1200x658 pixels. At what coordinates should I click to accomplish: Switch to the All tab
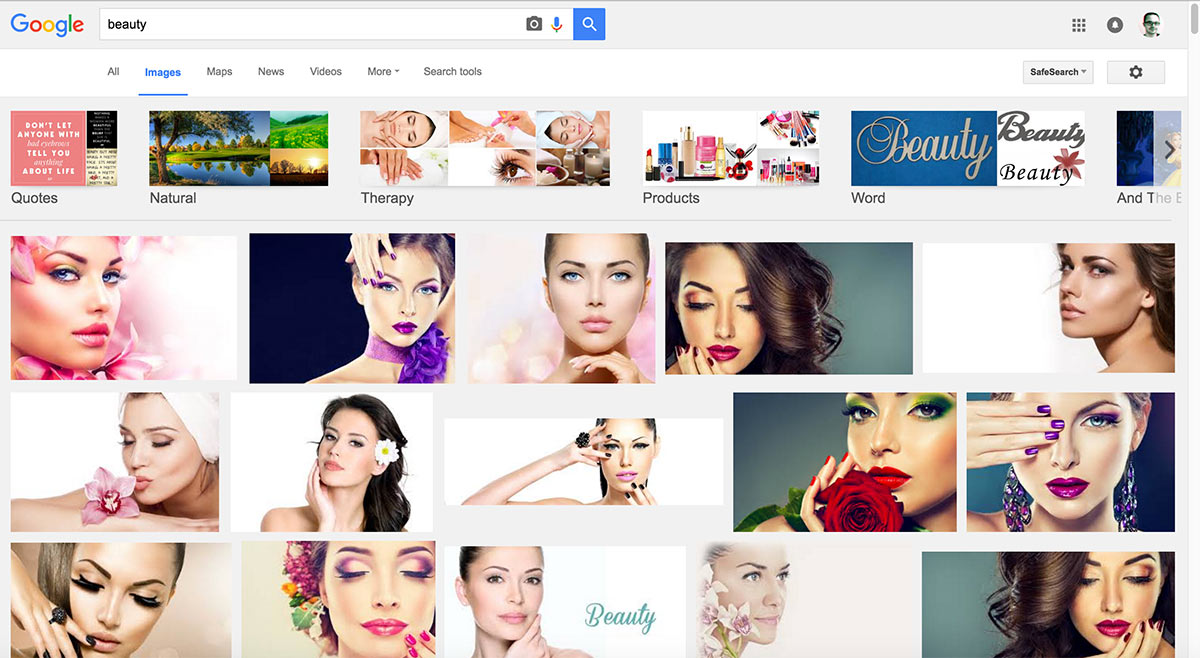click(113, 72)
